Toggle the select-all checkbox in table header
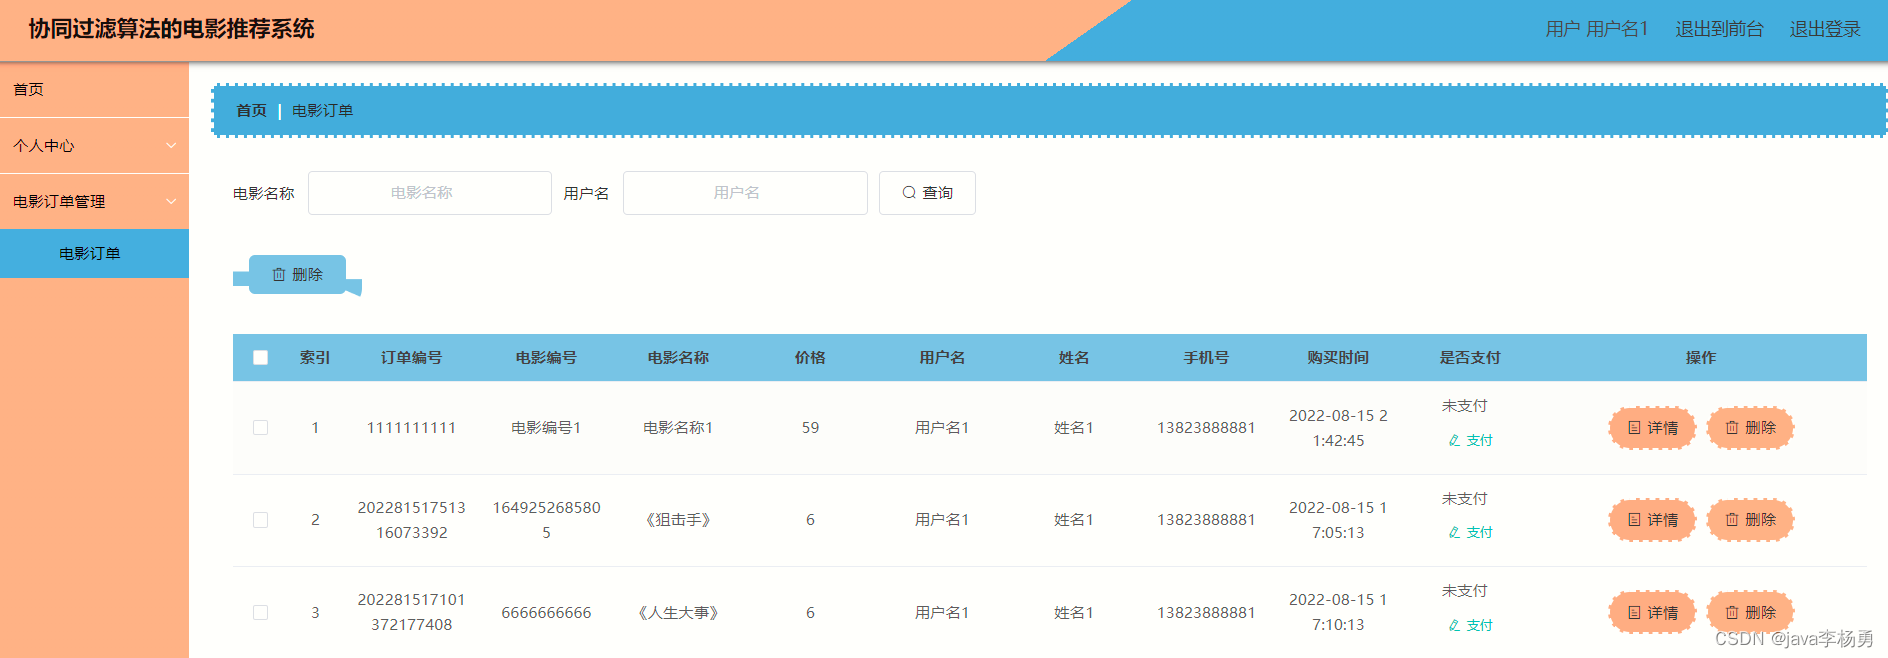Viewport: 1888px width, 658px height. pyautogui.click(x=261, y=358)
